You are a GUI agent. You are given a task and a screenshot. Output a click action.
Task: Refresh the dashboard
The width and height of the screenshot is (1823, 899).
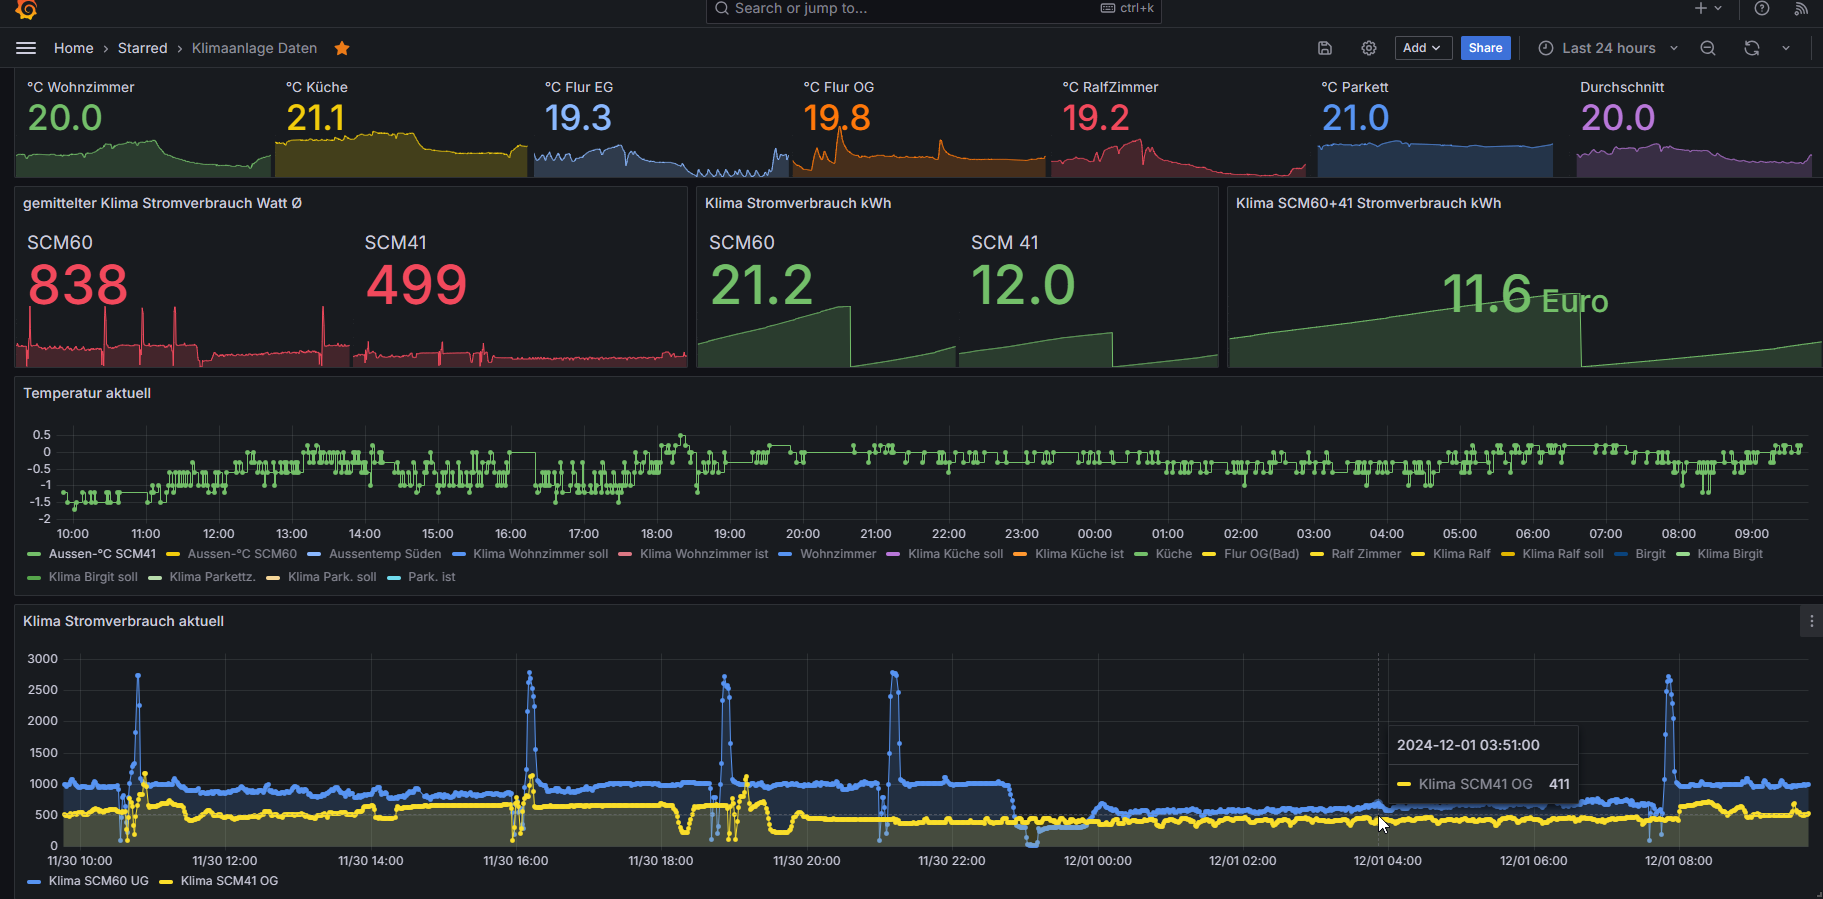(1751, 48)
